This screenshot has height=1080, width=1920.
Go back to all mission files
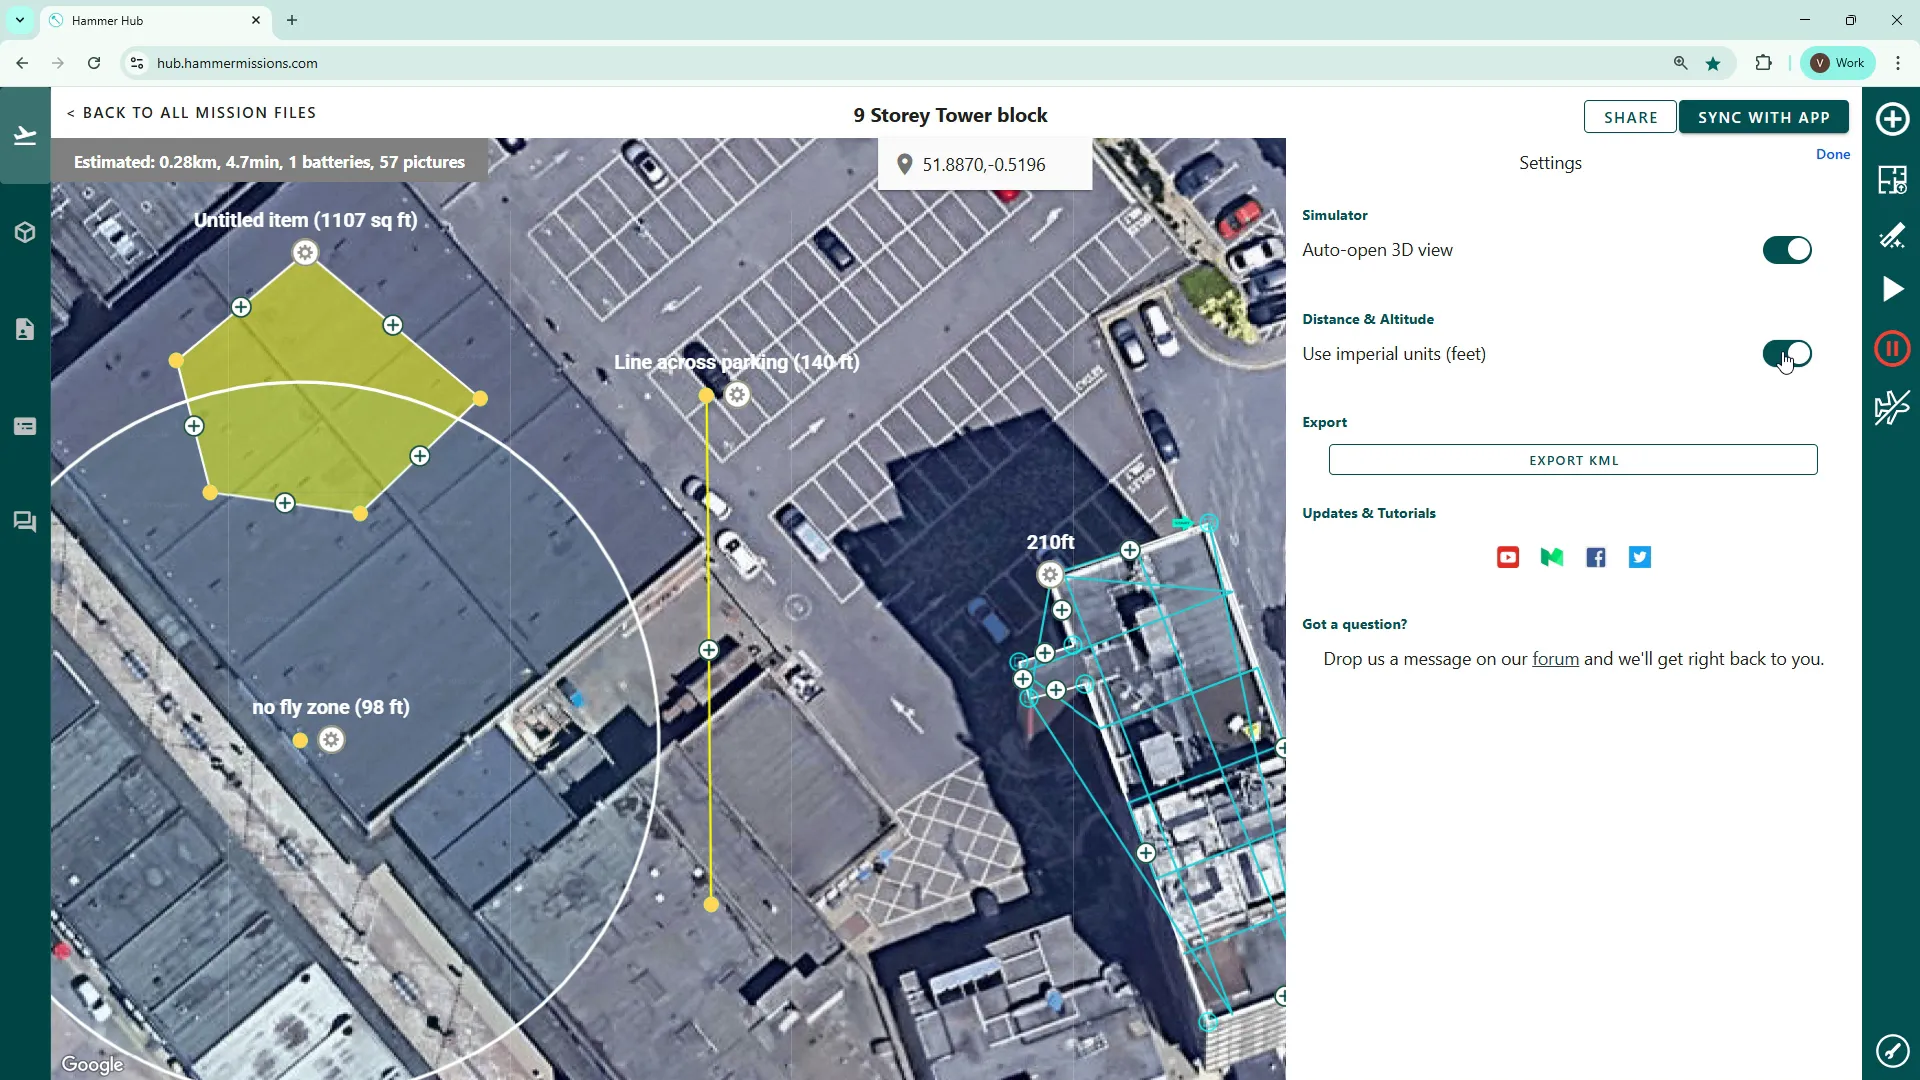click(192, 113)
